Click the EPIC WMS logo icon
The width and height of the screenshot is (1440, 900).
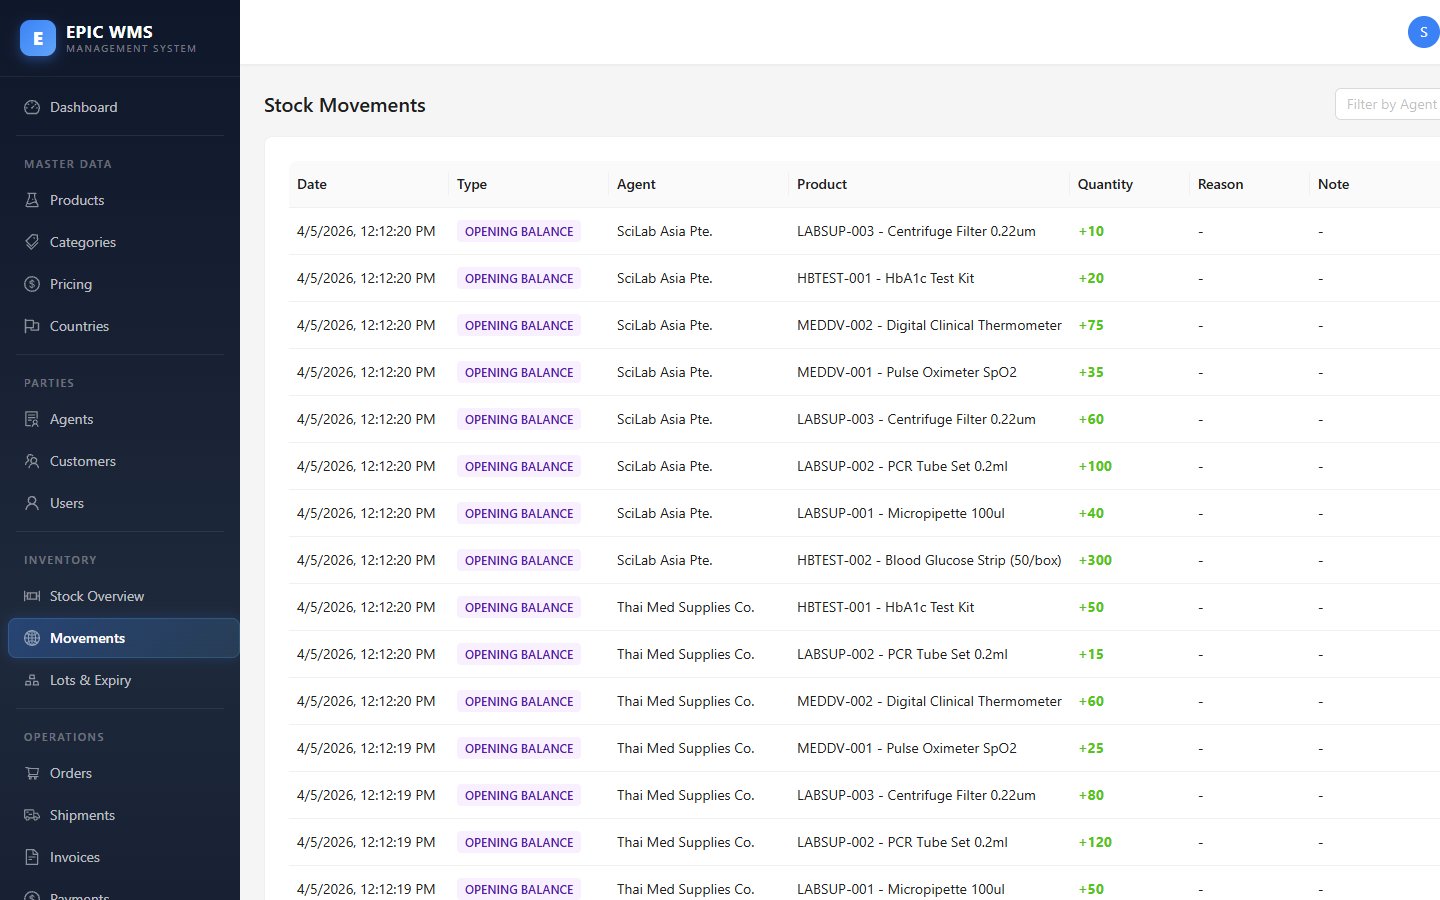(x=38, y=39)
